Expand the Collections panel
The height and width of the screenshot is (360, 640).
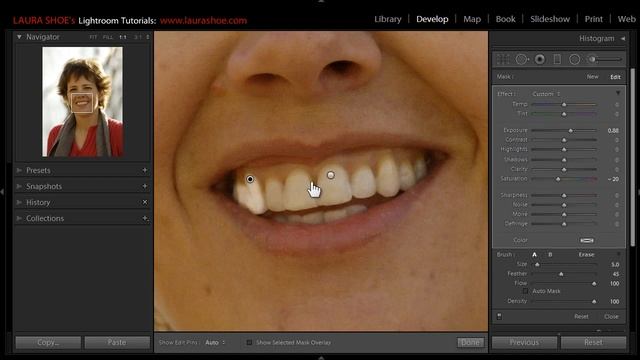click(x=19, y=218)
